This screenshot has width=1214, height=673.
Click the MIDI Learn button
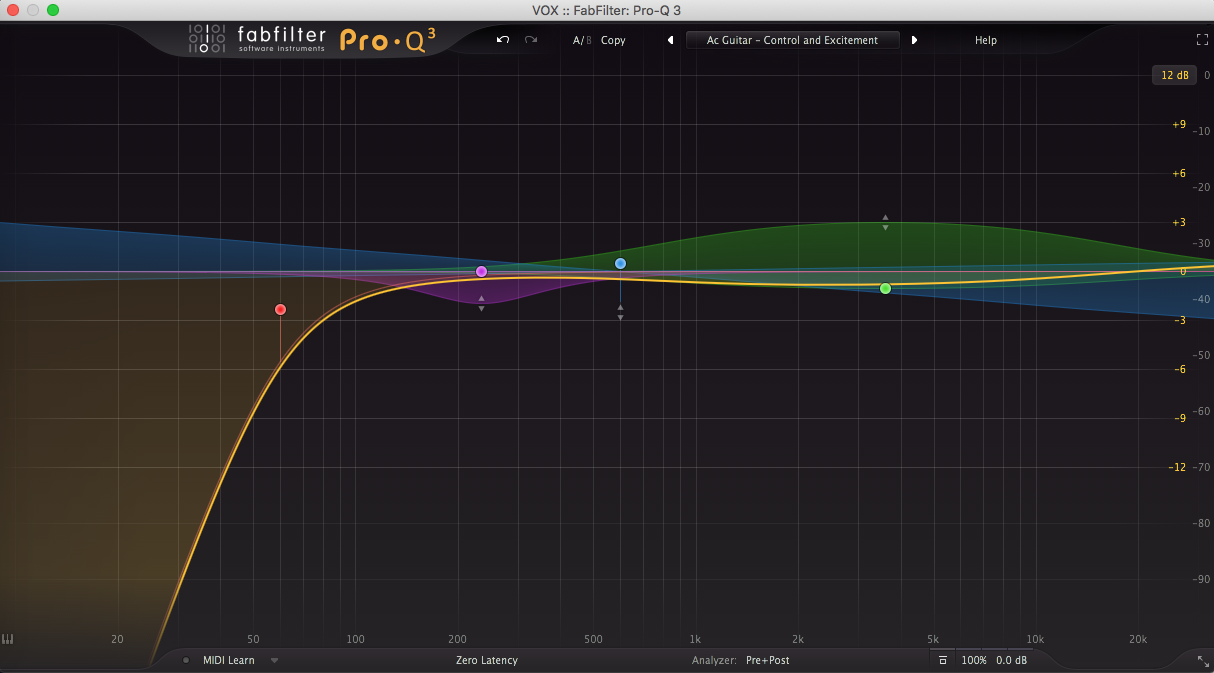229,660
